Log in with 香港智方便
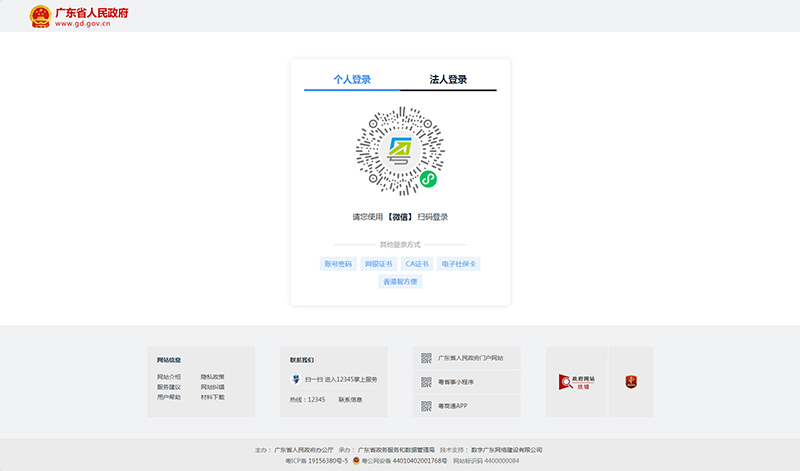 pyautogui.click(x=400, y=282)
